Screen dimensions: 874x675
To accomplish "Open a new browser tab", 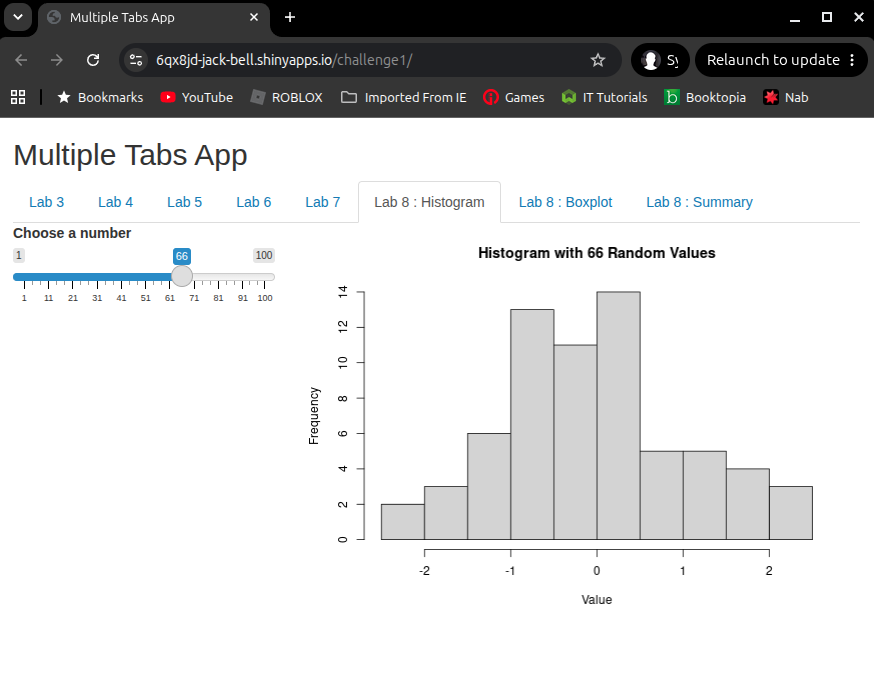I will 290,17.
